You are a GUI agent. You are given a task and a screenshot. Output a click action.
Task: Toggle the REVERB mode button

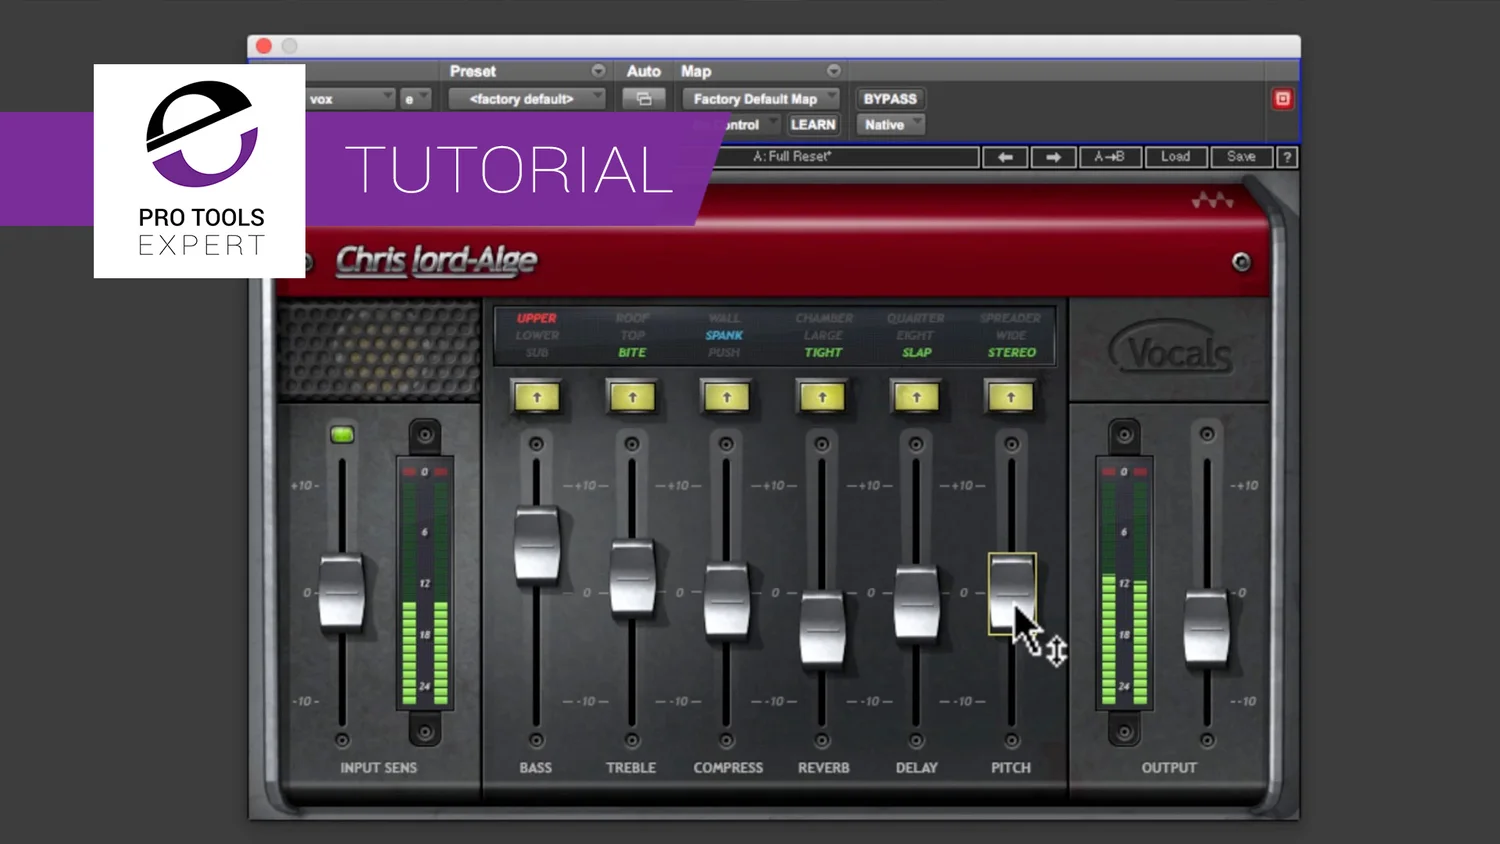(822, 397)
